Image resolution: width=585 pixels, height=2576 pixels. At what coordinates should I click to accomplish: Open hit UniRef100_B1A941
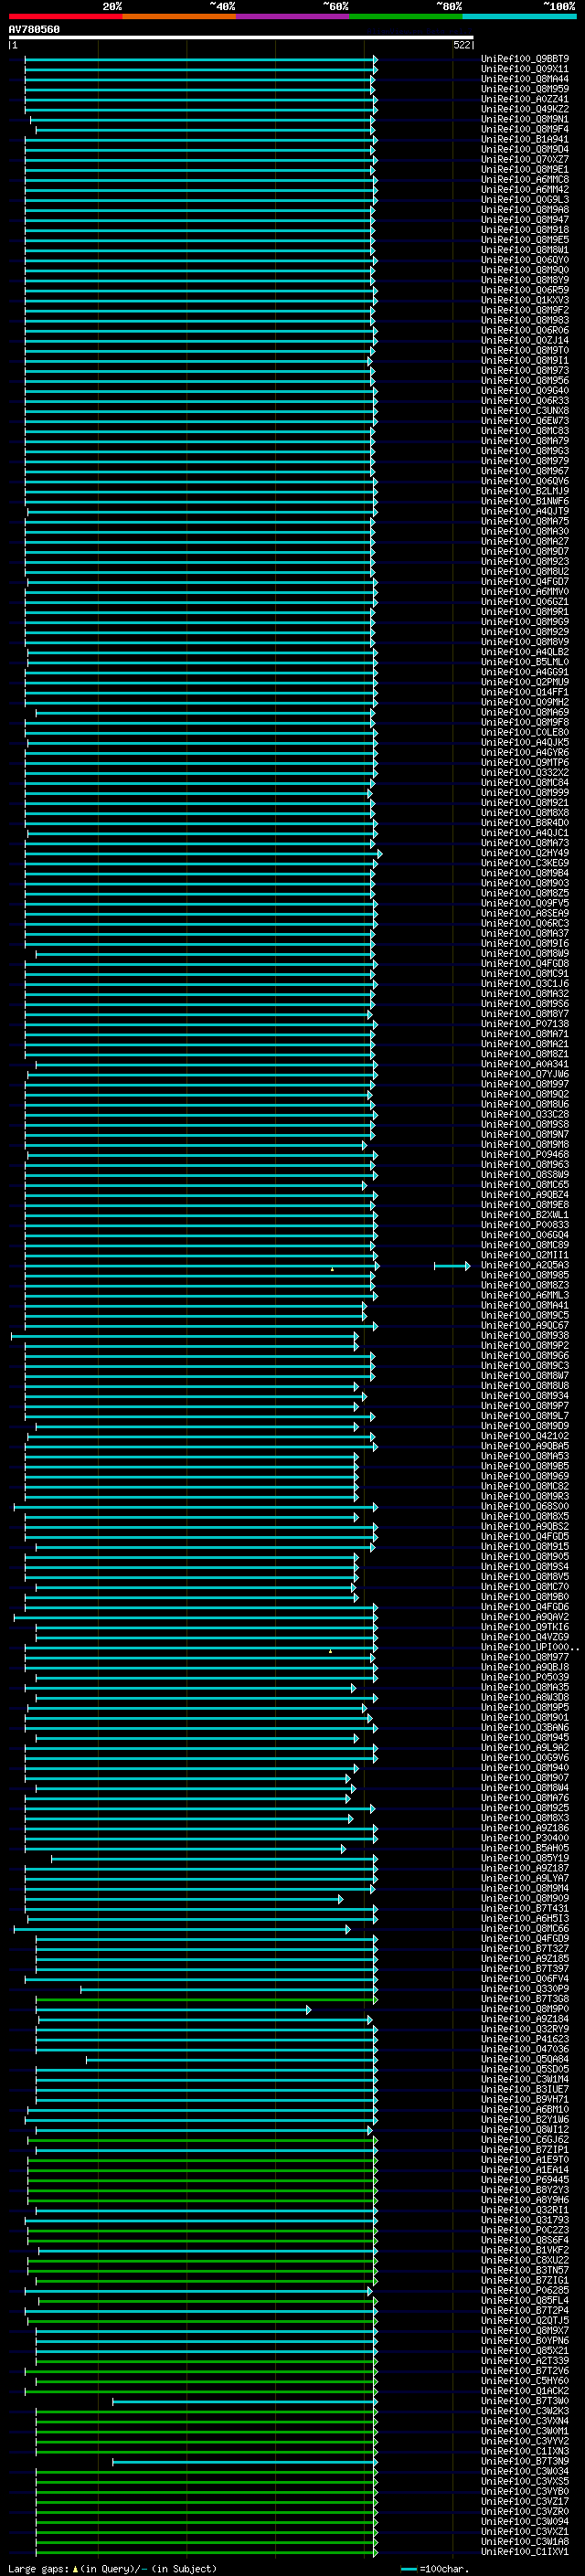pos(525,139)
